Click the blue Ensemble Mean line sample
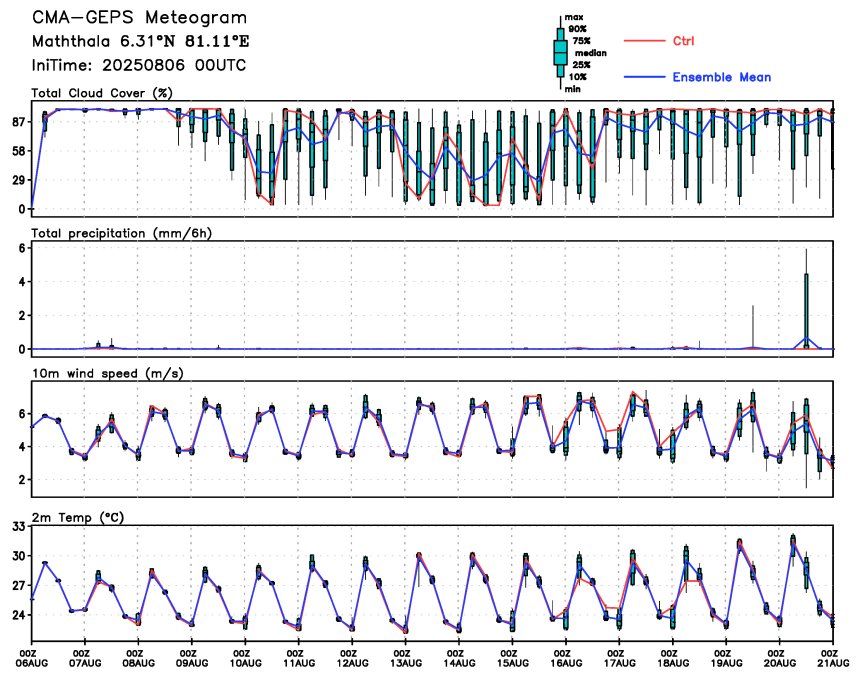 [644, 77]
